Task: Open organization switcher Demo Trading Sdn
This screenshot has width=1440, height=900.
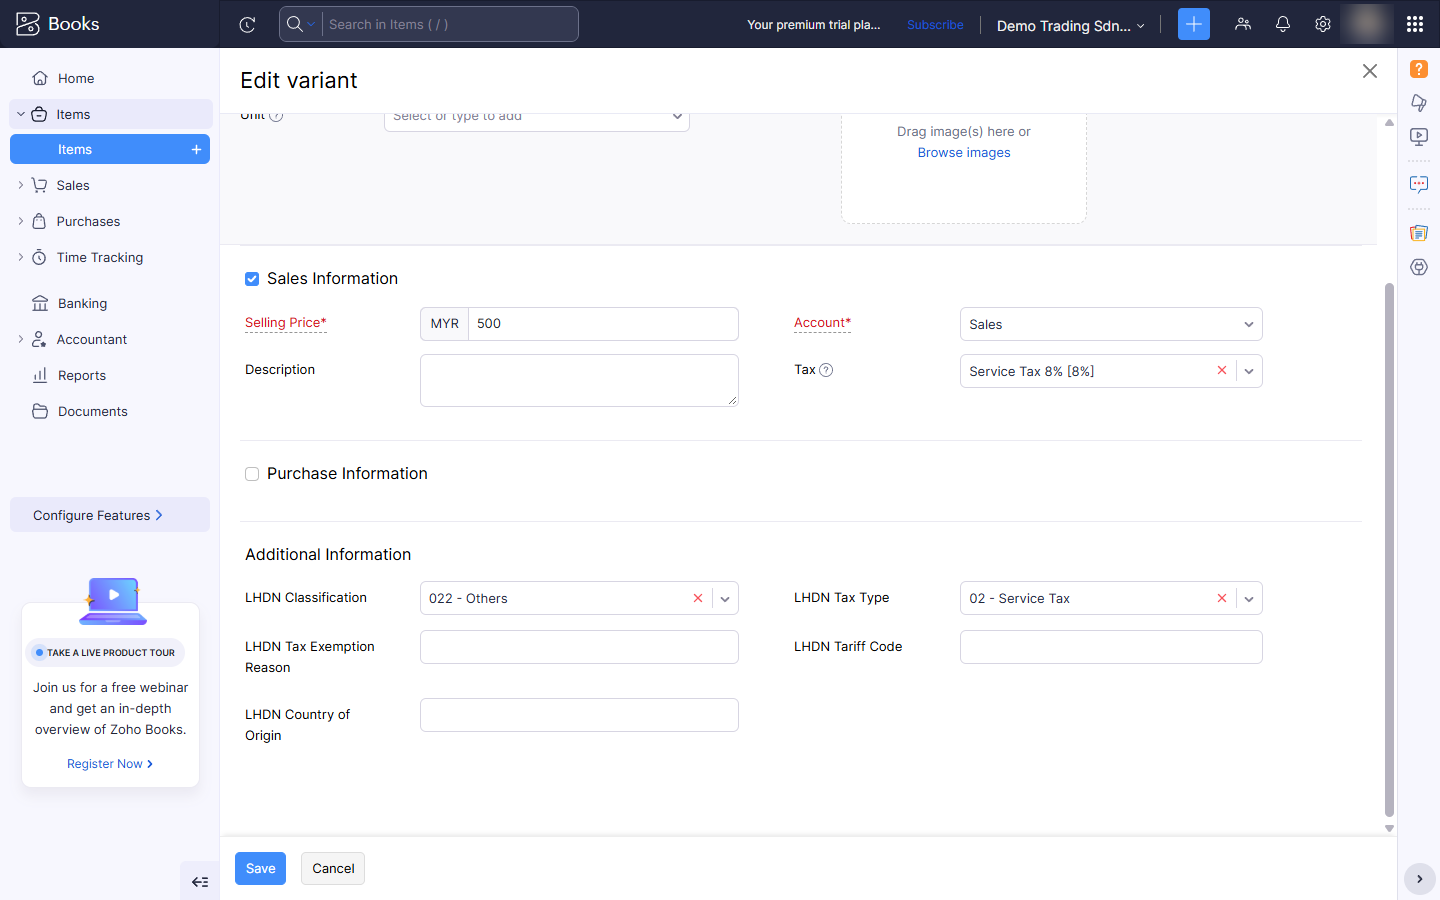Action: [x=1070, y=25]
